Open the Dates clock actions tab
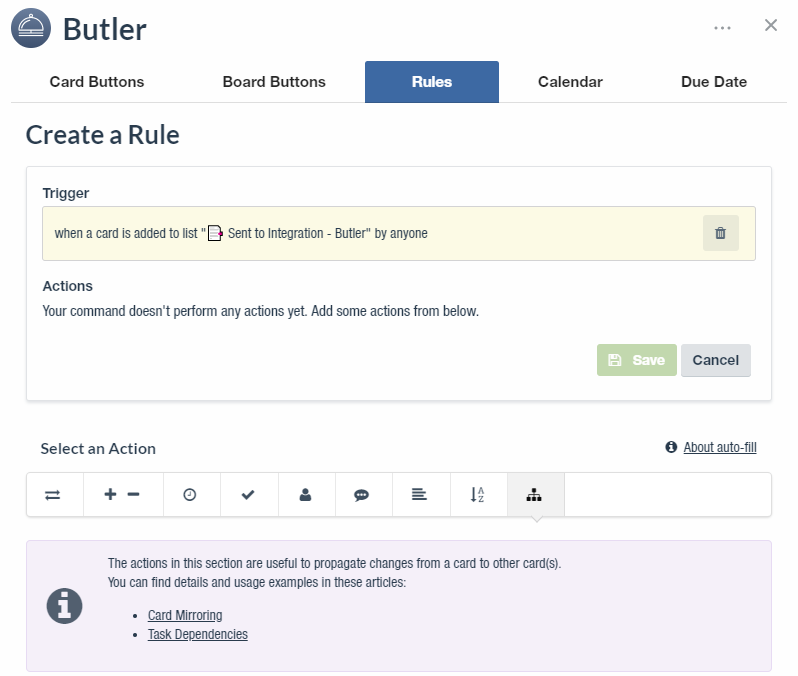 pos(191,494)
